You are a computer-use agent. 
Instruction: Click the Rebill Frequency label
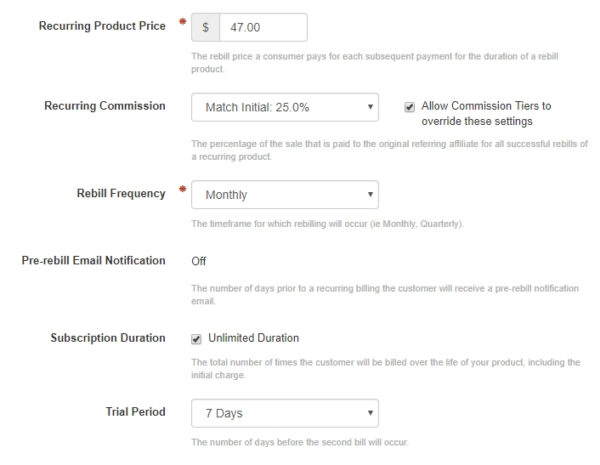(120, 193)
